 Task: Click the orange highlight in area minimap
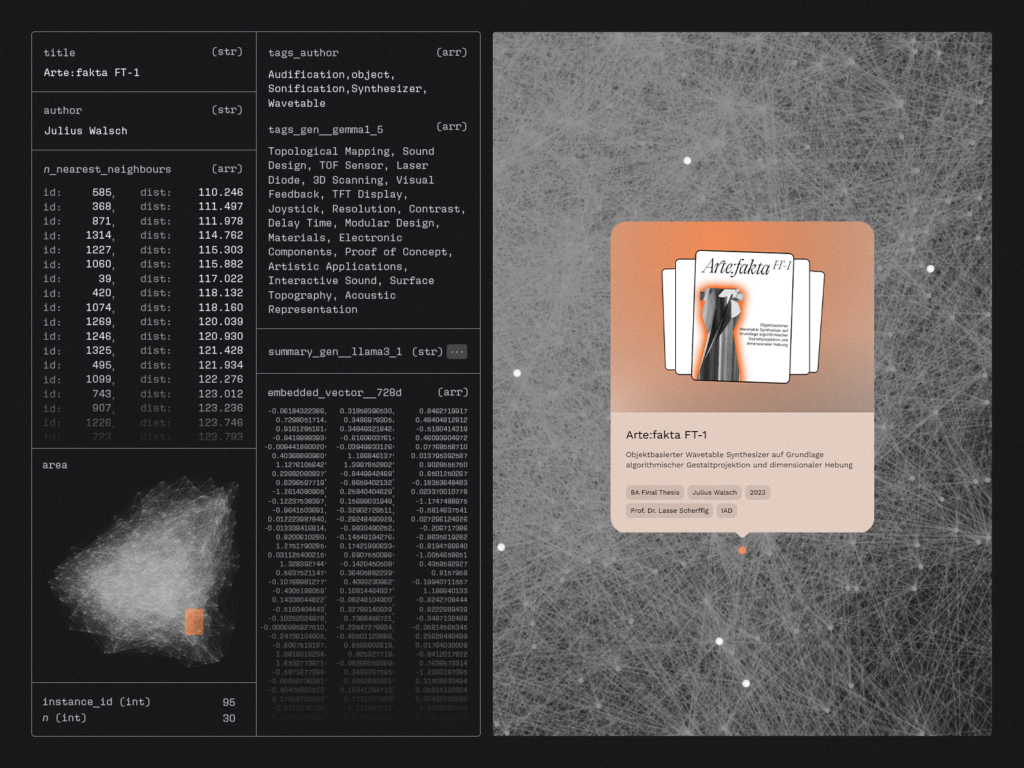[194, 622]
